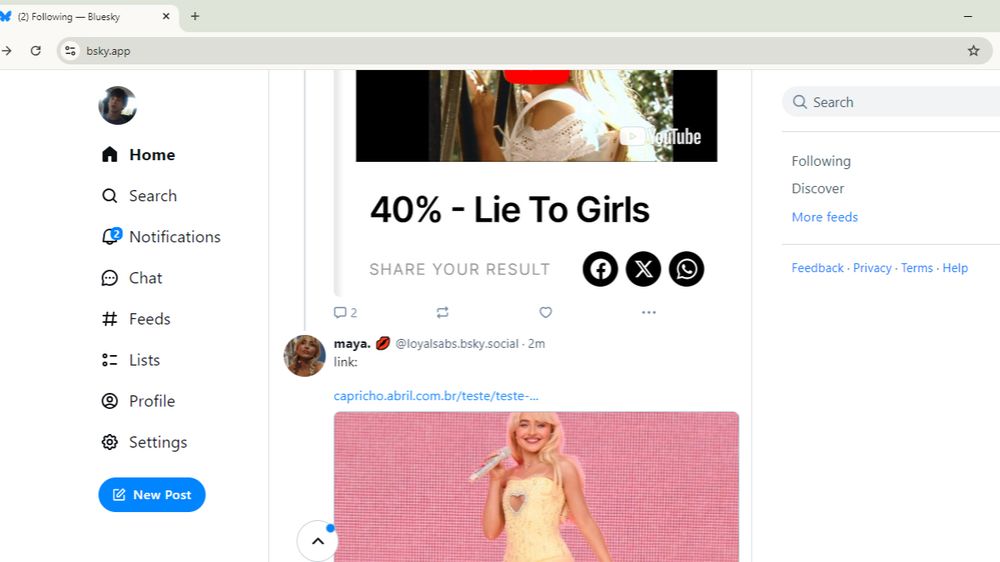
Task: Open maya's profile avatar thumbnail
Action: [x=304, y=356]
